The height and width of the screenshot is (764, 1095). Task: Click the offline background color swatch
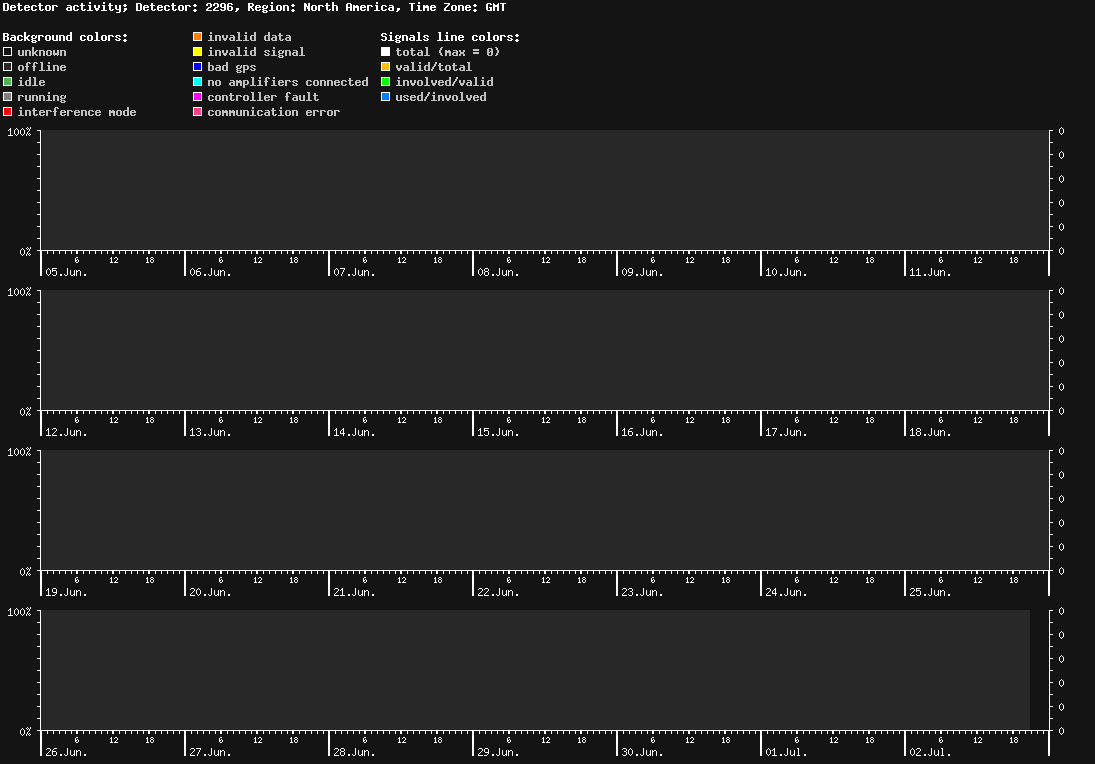point(8,67)
